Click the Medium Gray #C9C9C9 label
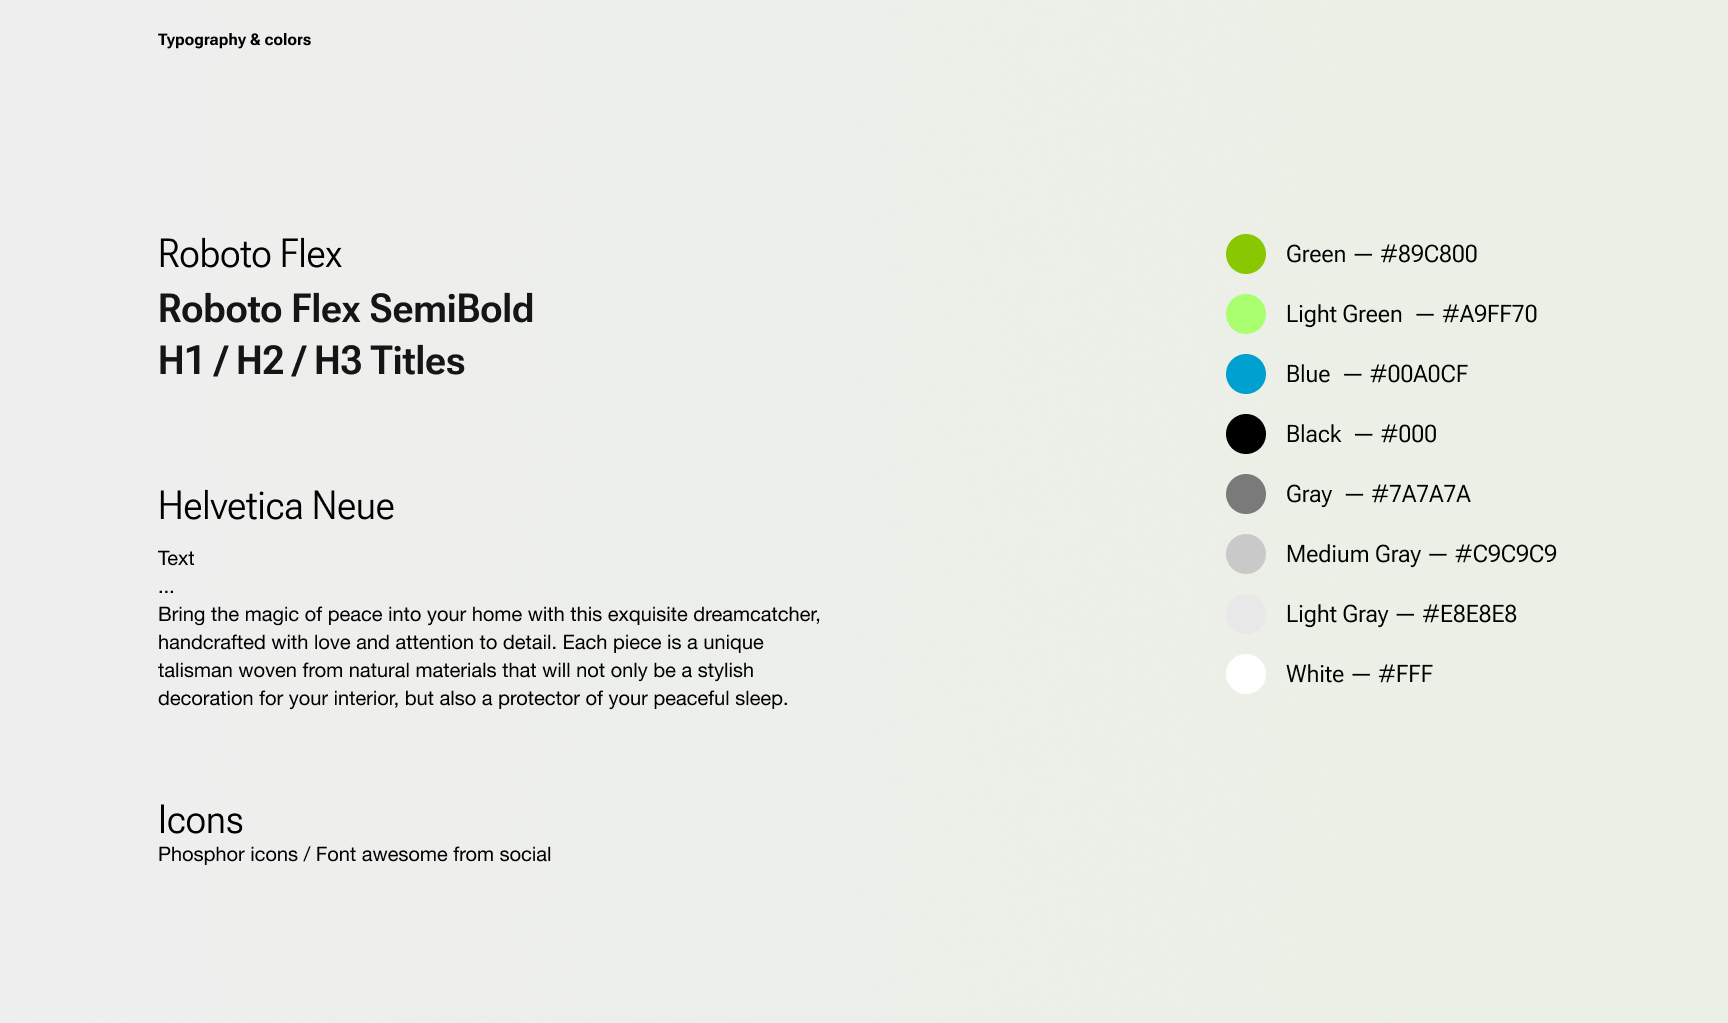1728x1023 pixels. point(1421,554)
